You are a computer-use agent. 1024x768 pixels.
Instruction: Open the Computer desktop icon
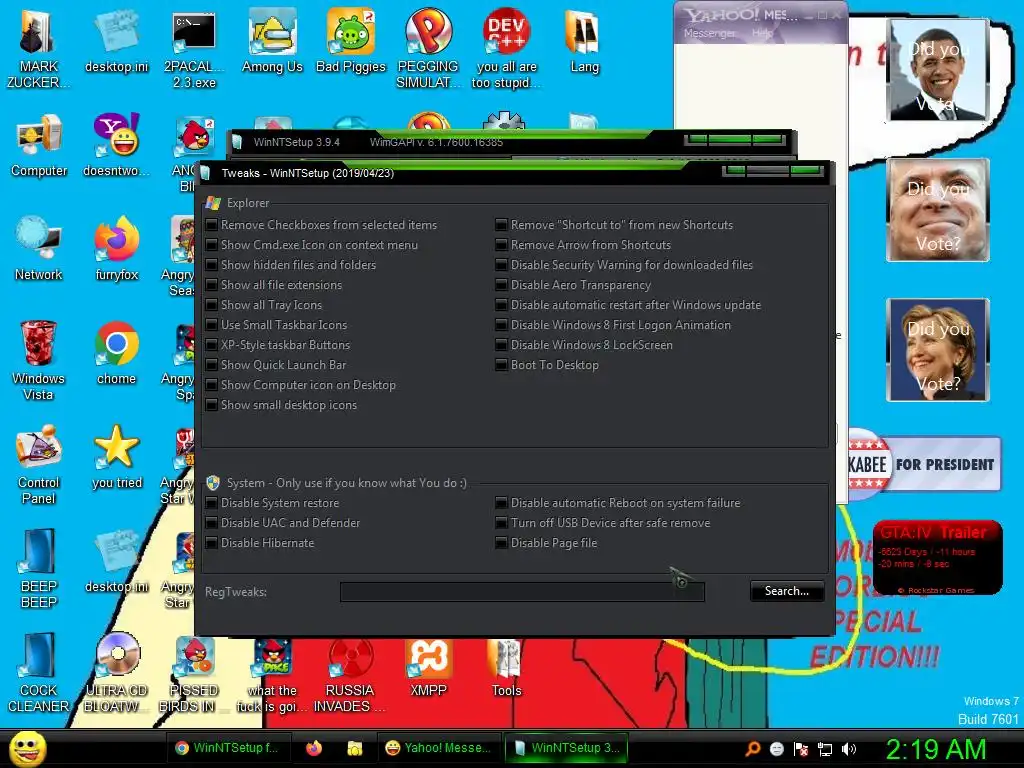pyautogui.click(x=39, y=146)
